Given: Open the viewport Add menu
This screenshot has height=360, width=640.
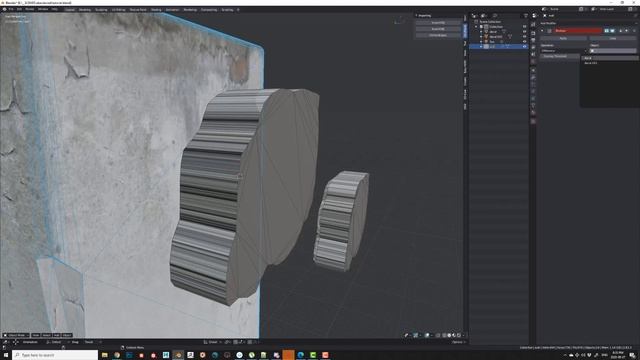Looking at the screenshot, I should coord(56,335).
